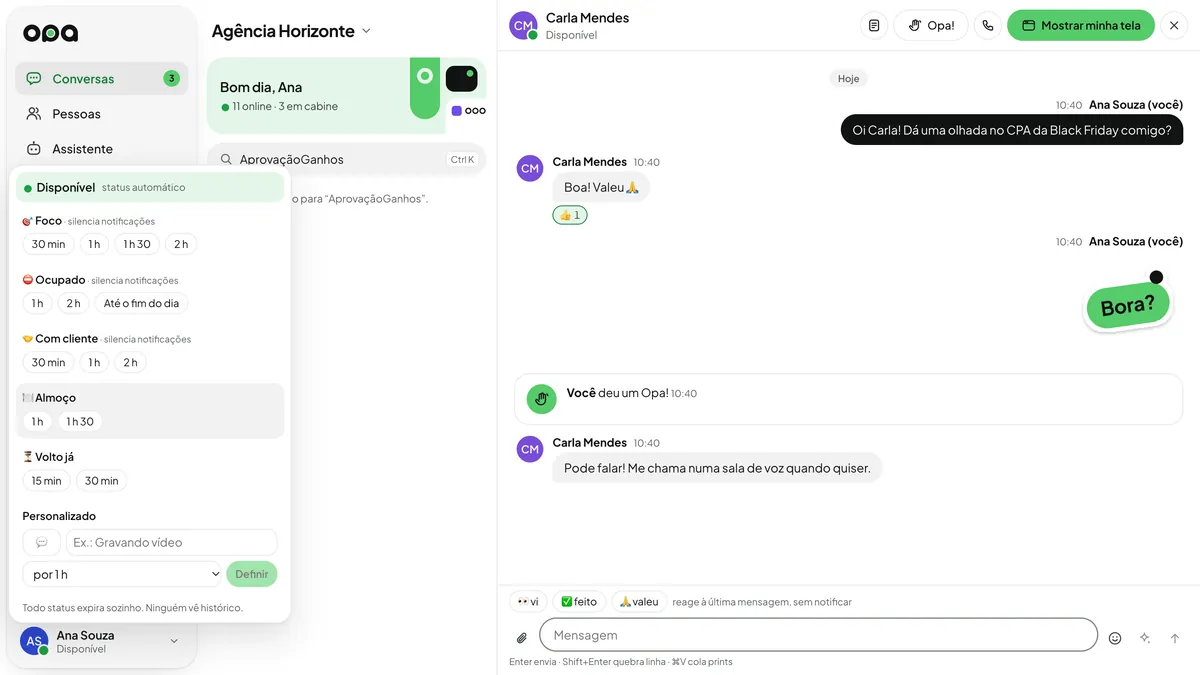Click the Ana Souza AS avatar
Viewport: 1200px width, 675px height.
point(34,641)
